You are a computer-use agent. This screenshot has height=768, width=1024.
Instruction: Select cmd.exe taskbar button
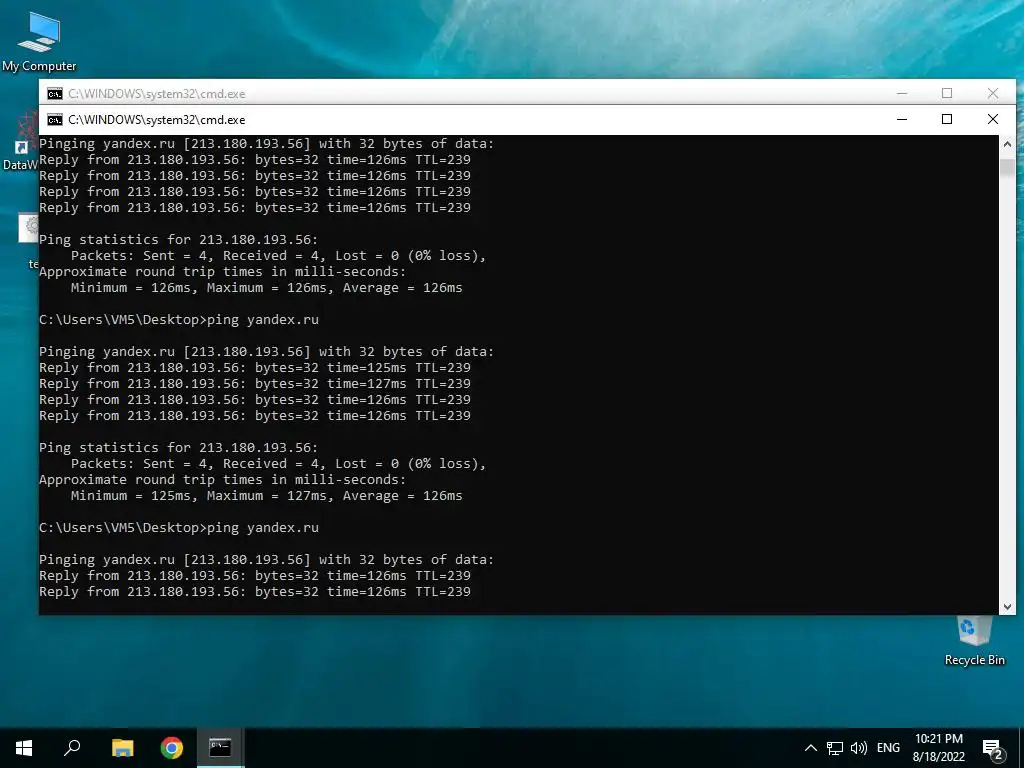220,748
